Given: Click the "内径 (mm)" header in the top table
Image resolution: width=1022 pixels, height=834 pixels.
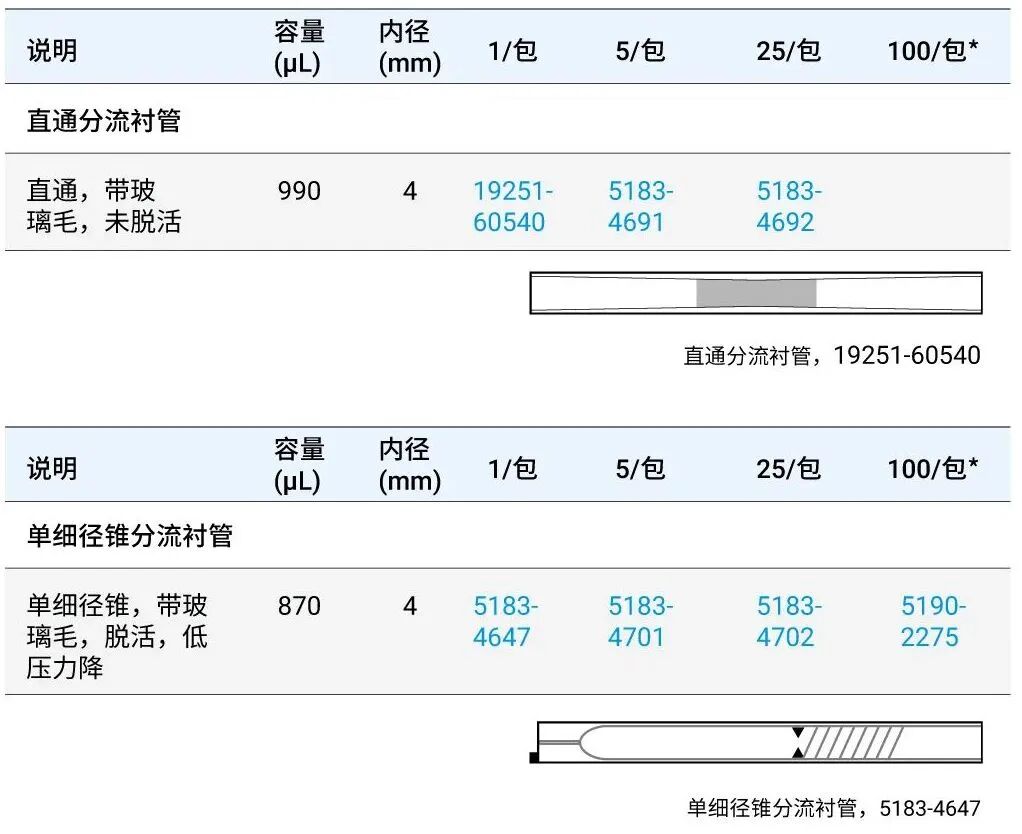Looking at the screenshot, I should pos(409,48).
